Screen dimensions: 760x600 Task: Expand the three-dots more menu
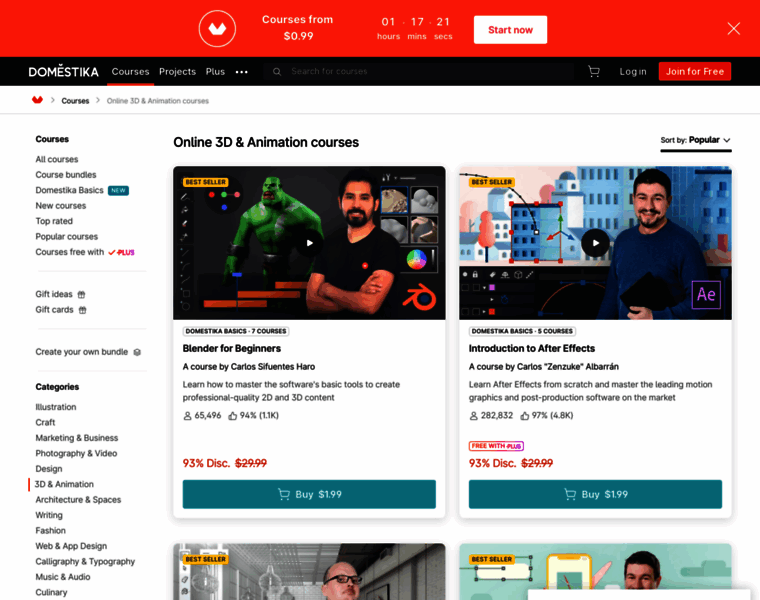pyautogui.click(x=241, y=72)
